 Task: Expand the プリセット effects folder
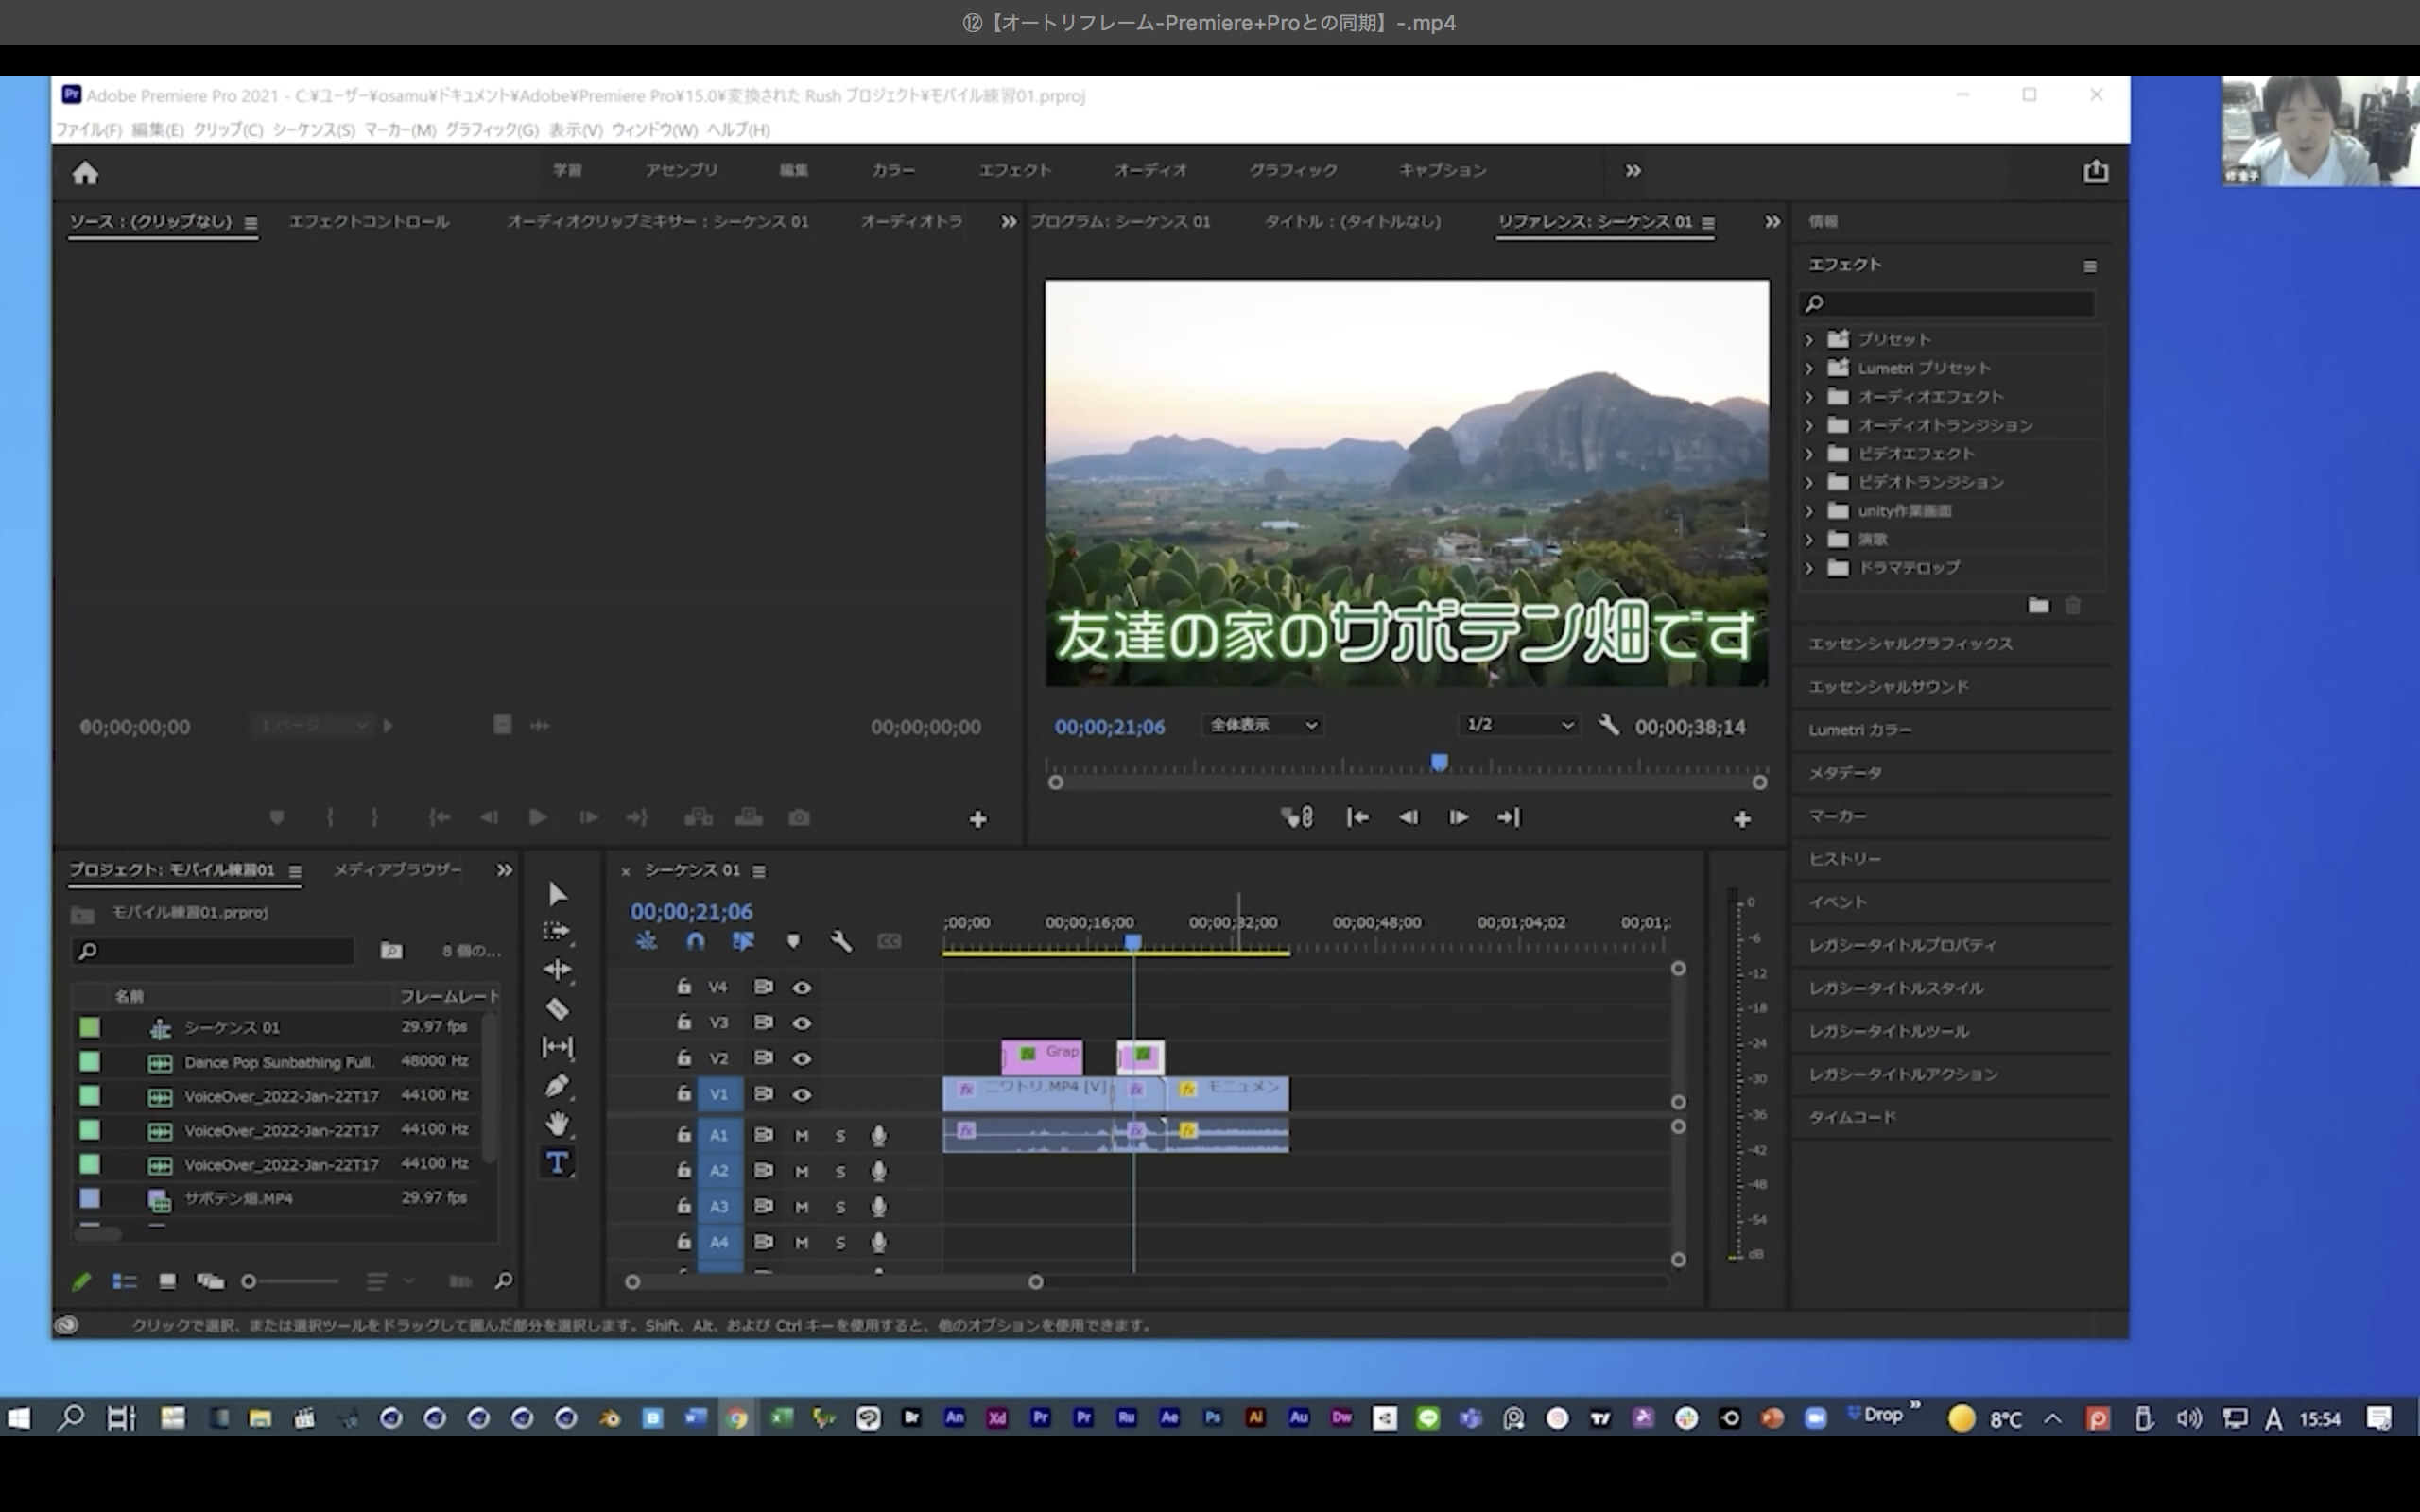1809,340
